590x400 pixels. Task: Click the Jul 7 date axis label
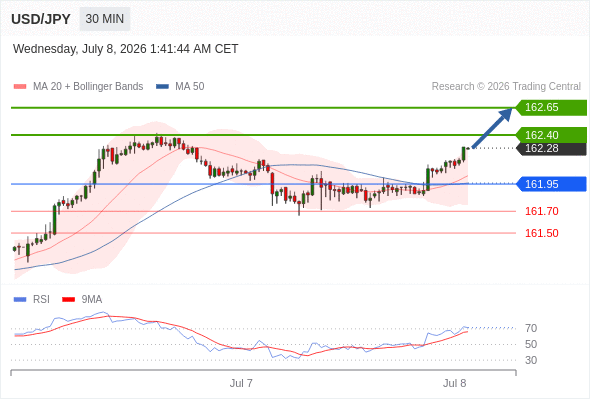241,383
